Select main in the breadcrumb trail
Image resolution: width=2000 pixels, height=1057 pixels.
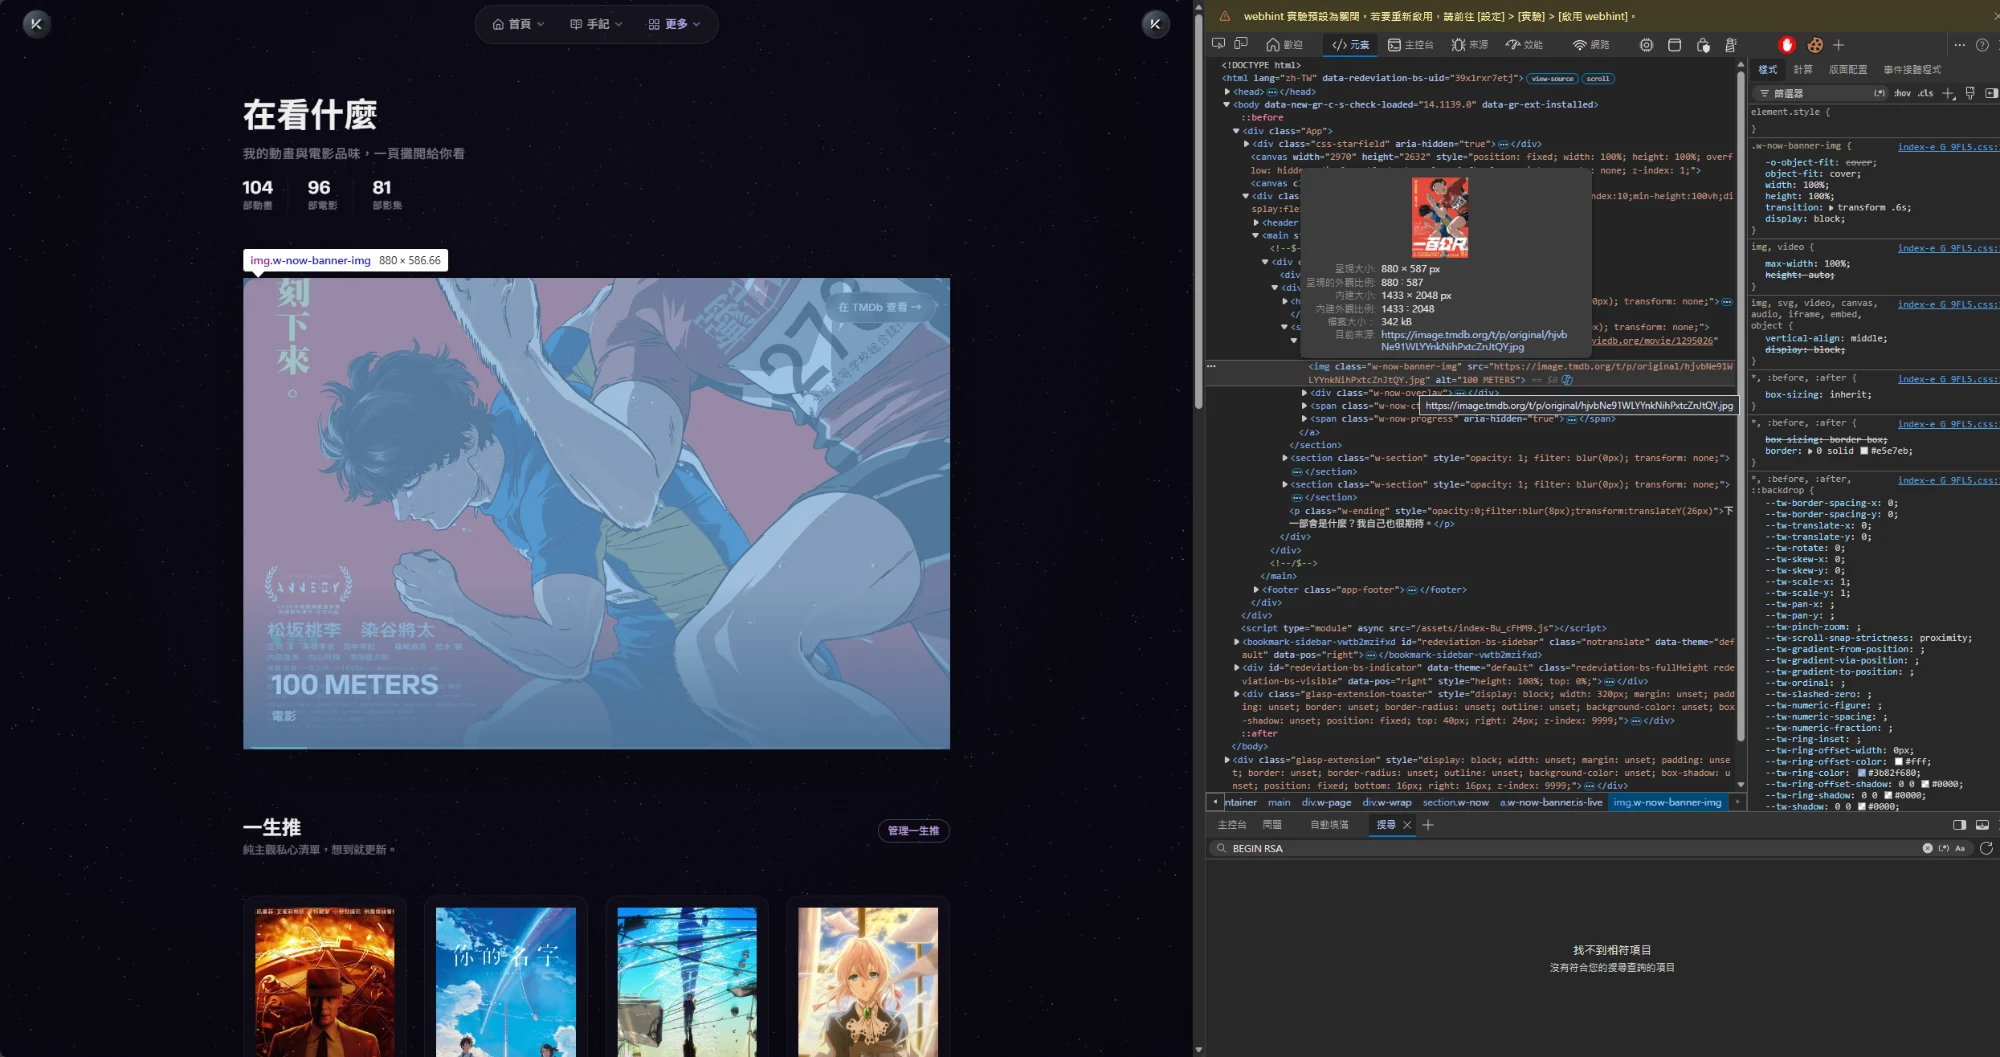pos(1279,802)
